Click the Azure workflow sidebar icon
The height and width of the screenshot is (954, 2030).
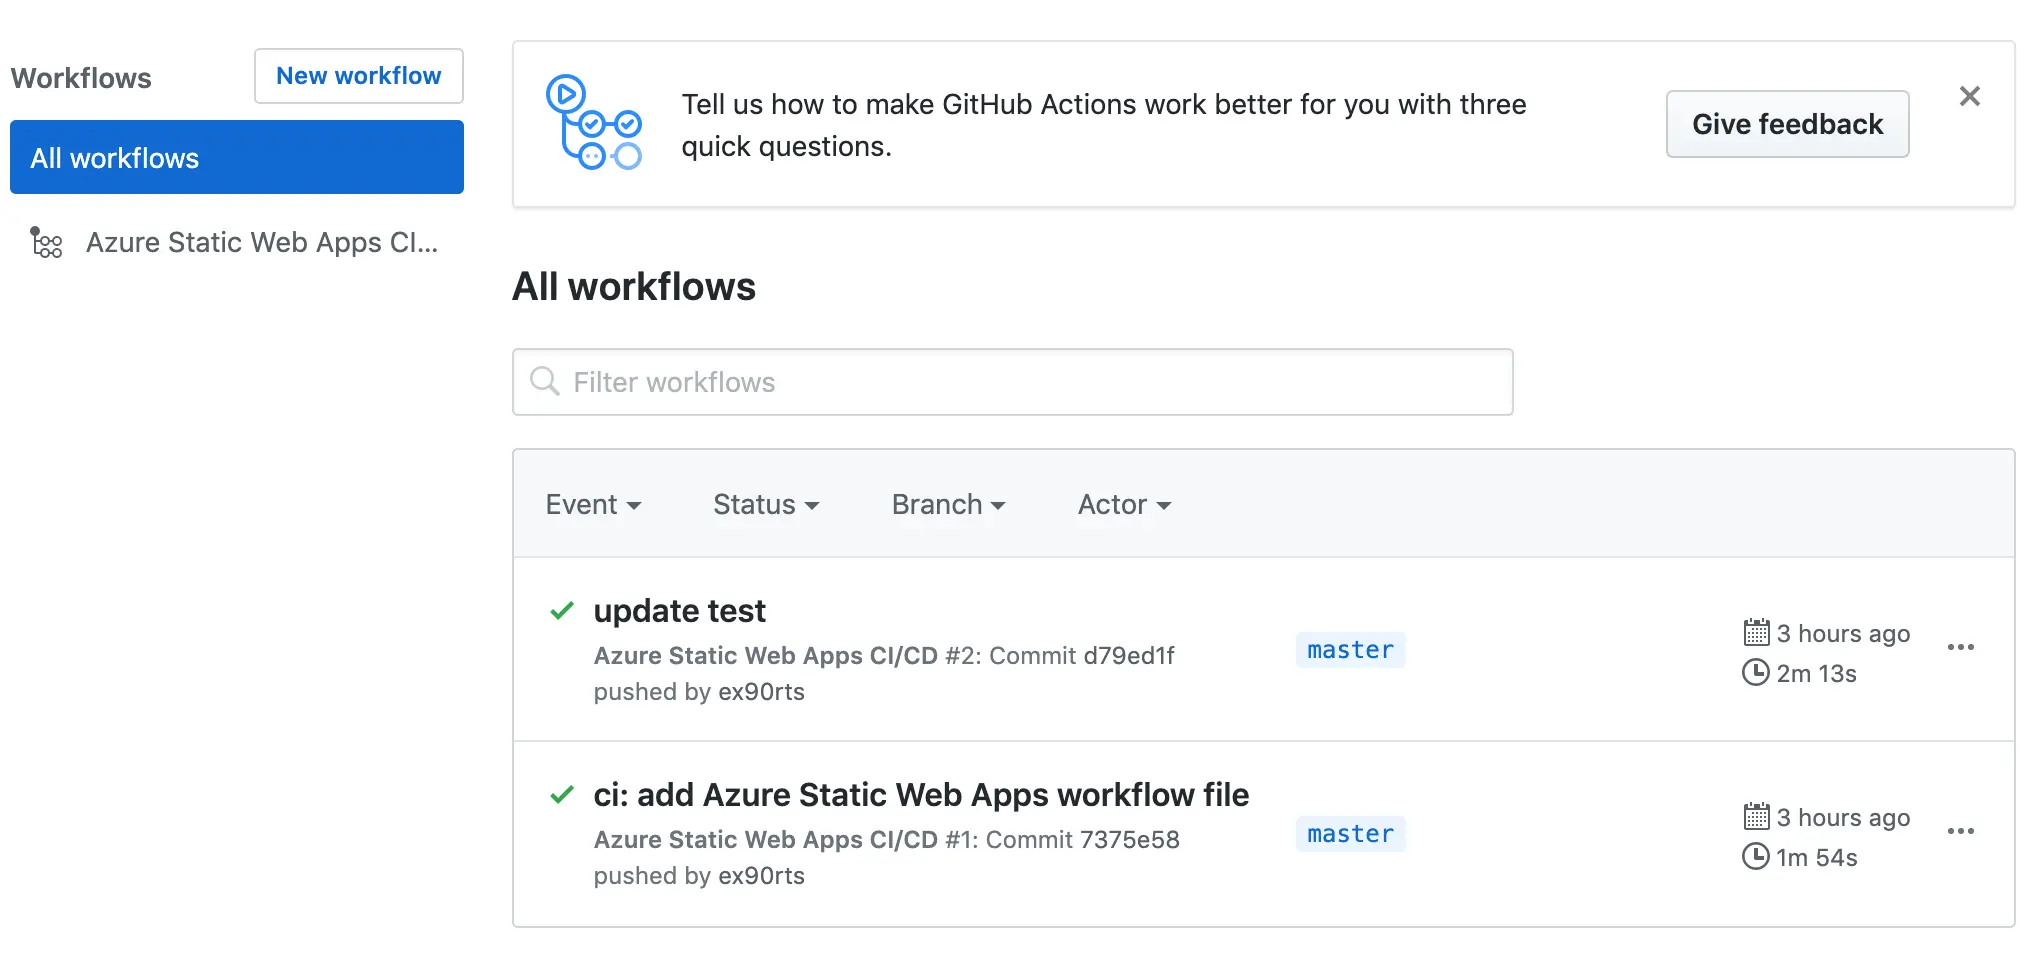[46, 243]
